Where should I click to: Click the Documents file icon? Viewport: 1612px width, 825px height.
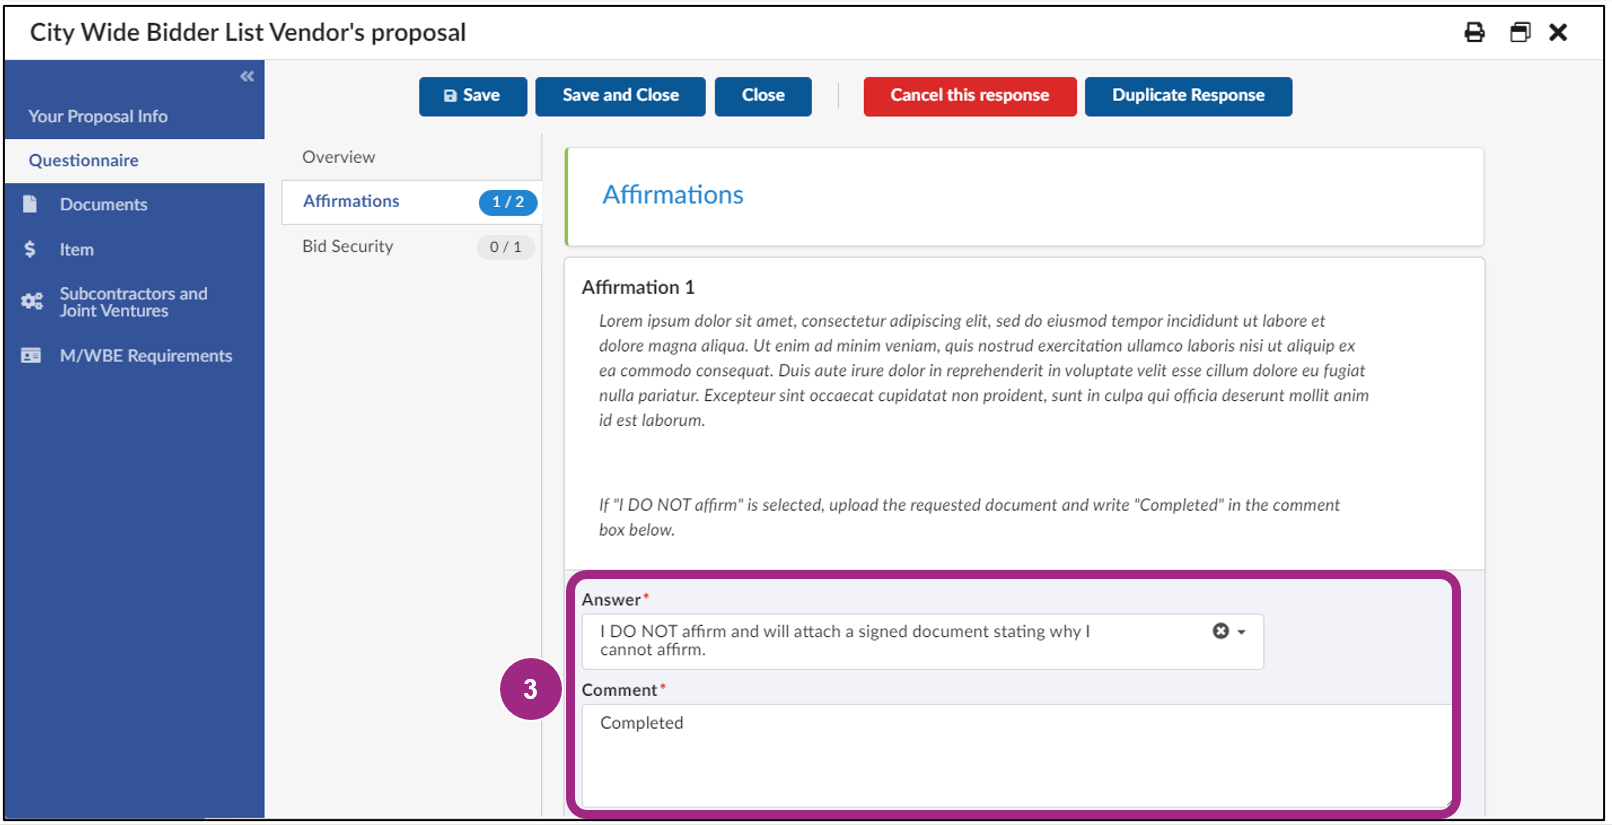coord(30,204)
